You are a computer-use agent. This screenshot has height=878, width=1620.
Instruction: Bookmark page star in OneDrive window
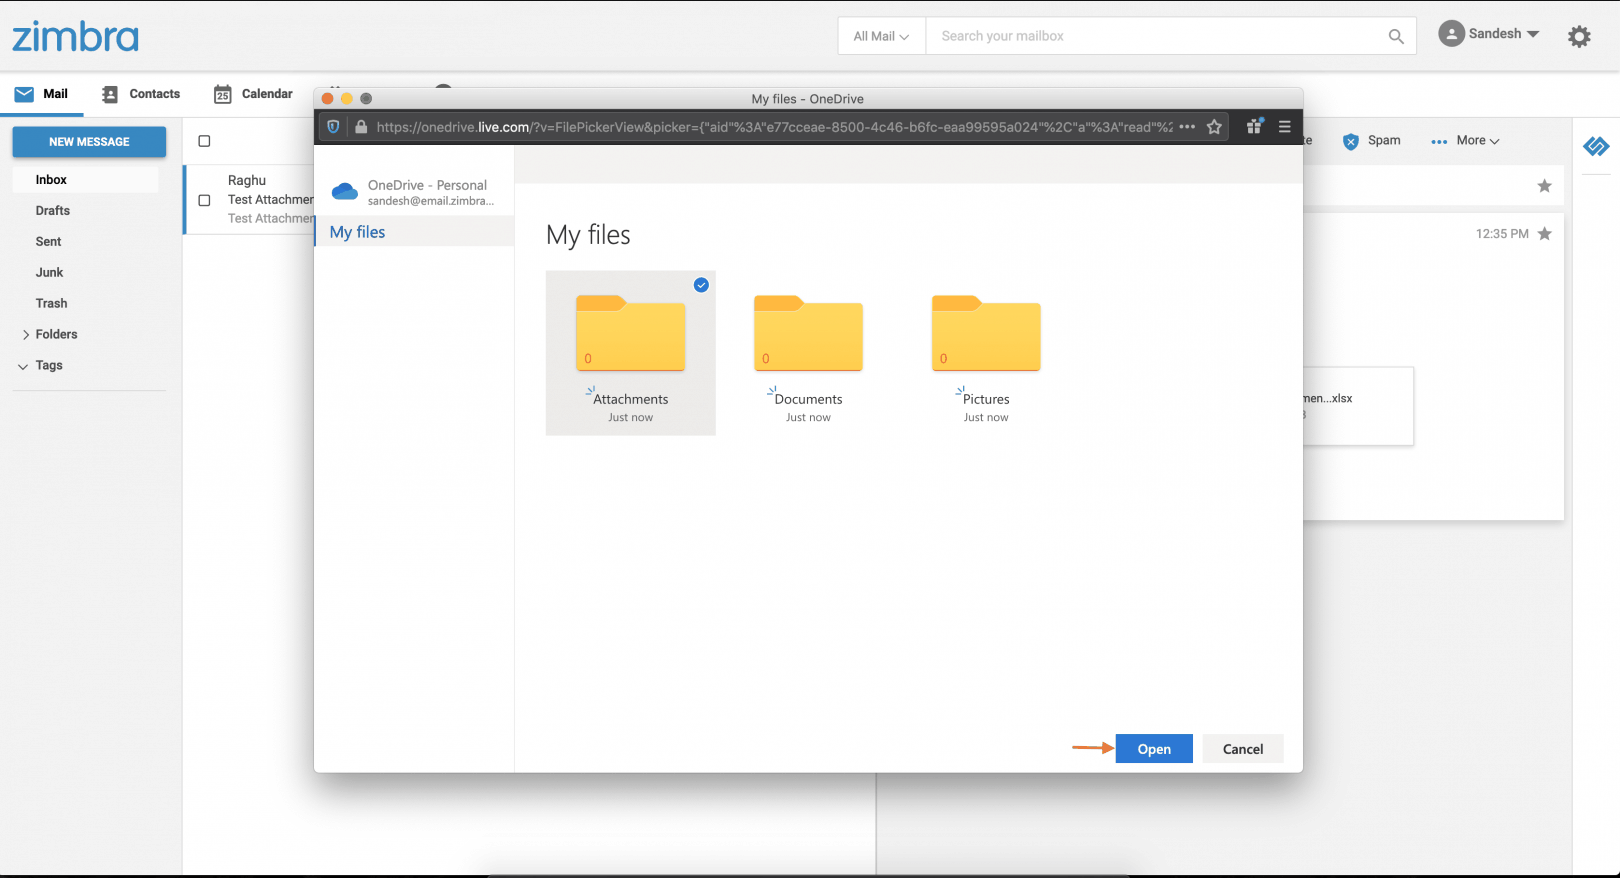(1214, 127)
